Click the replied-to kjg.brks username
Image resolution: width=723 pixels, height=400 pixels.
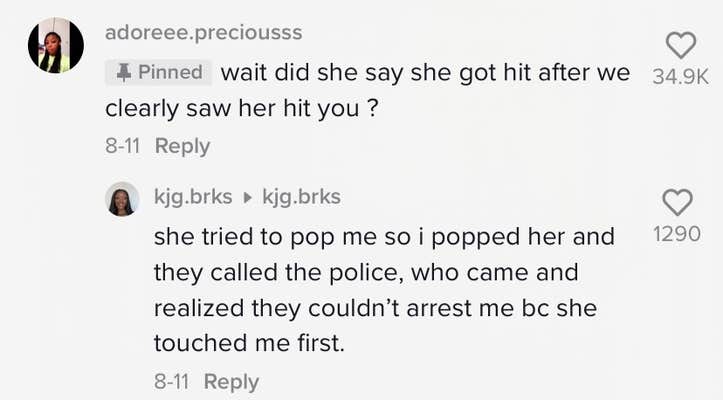301,197
